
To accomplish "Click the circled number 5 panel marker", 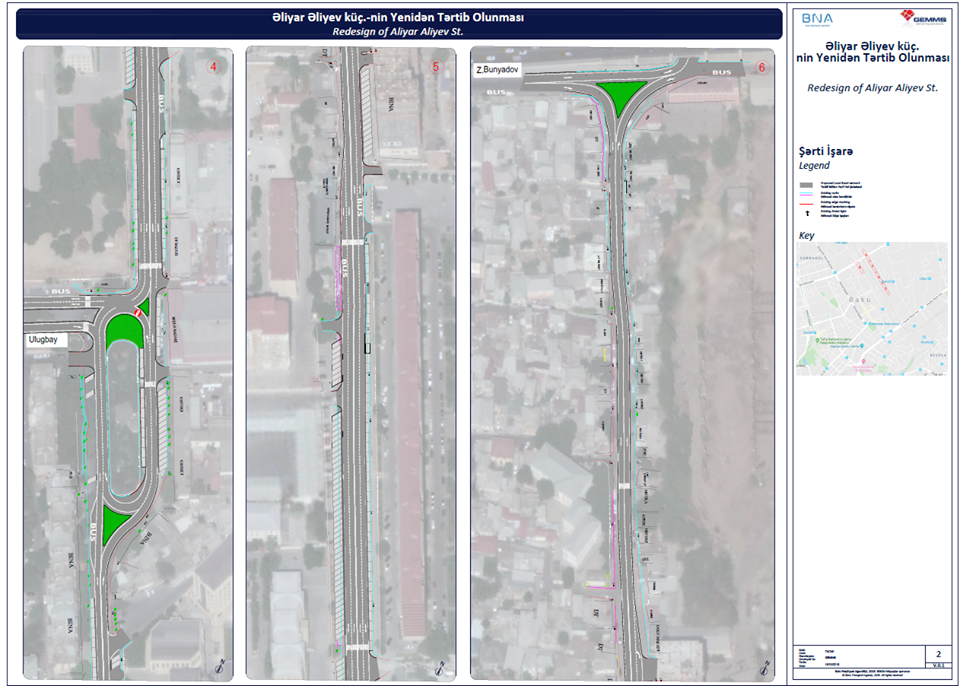I will 435,67.
